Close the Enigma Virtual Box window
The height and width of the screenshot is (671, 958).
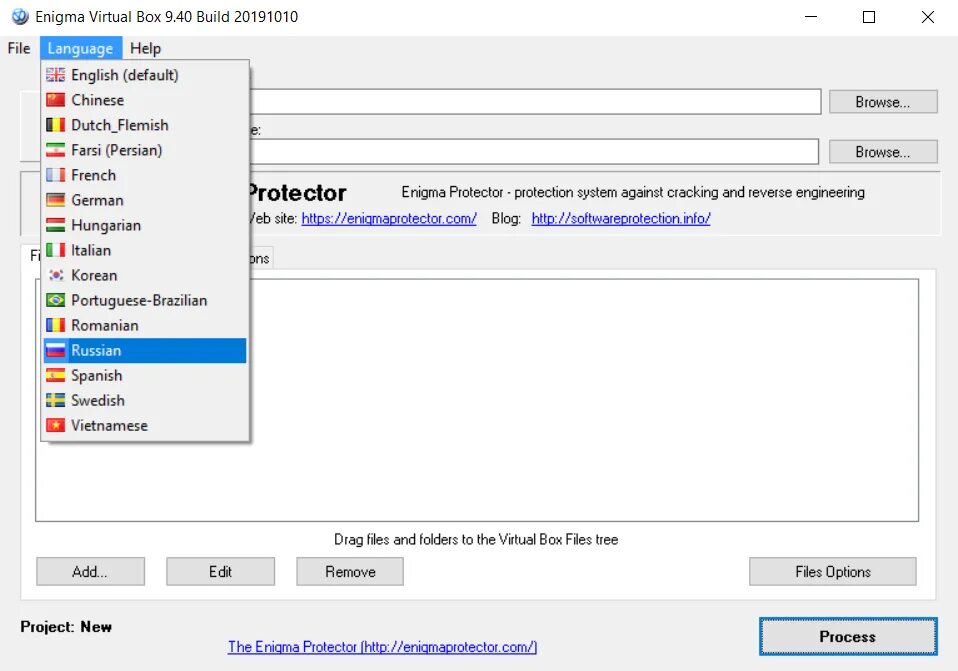(x=927, y=17)
